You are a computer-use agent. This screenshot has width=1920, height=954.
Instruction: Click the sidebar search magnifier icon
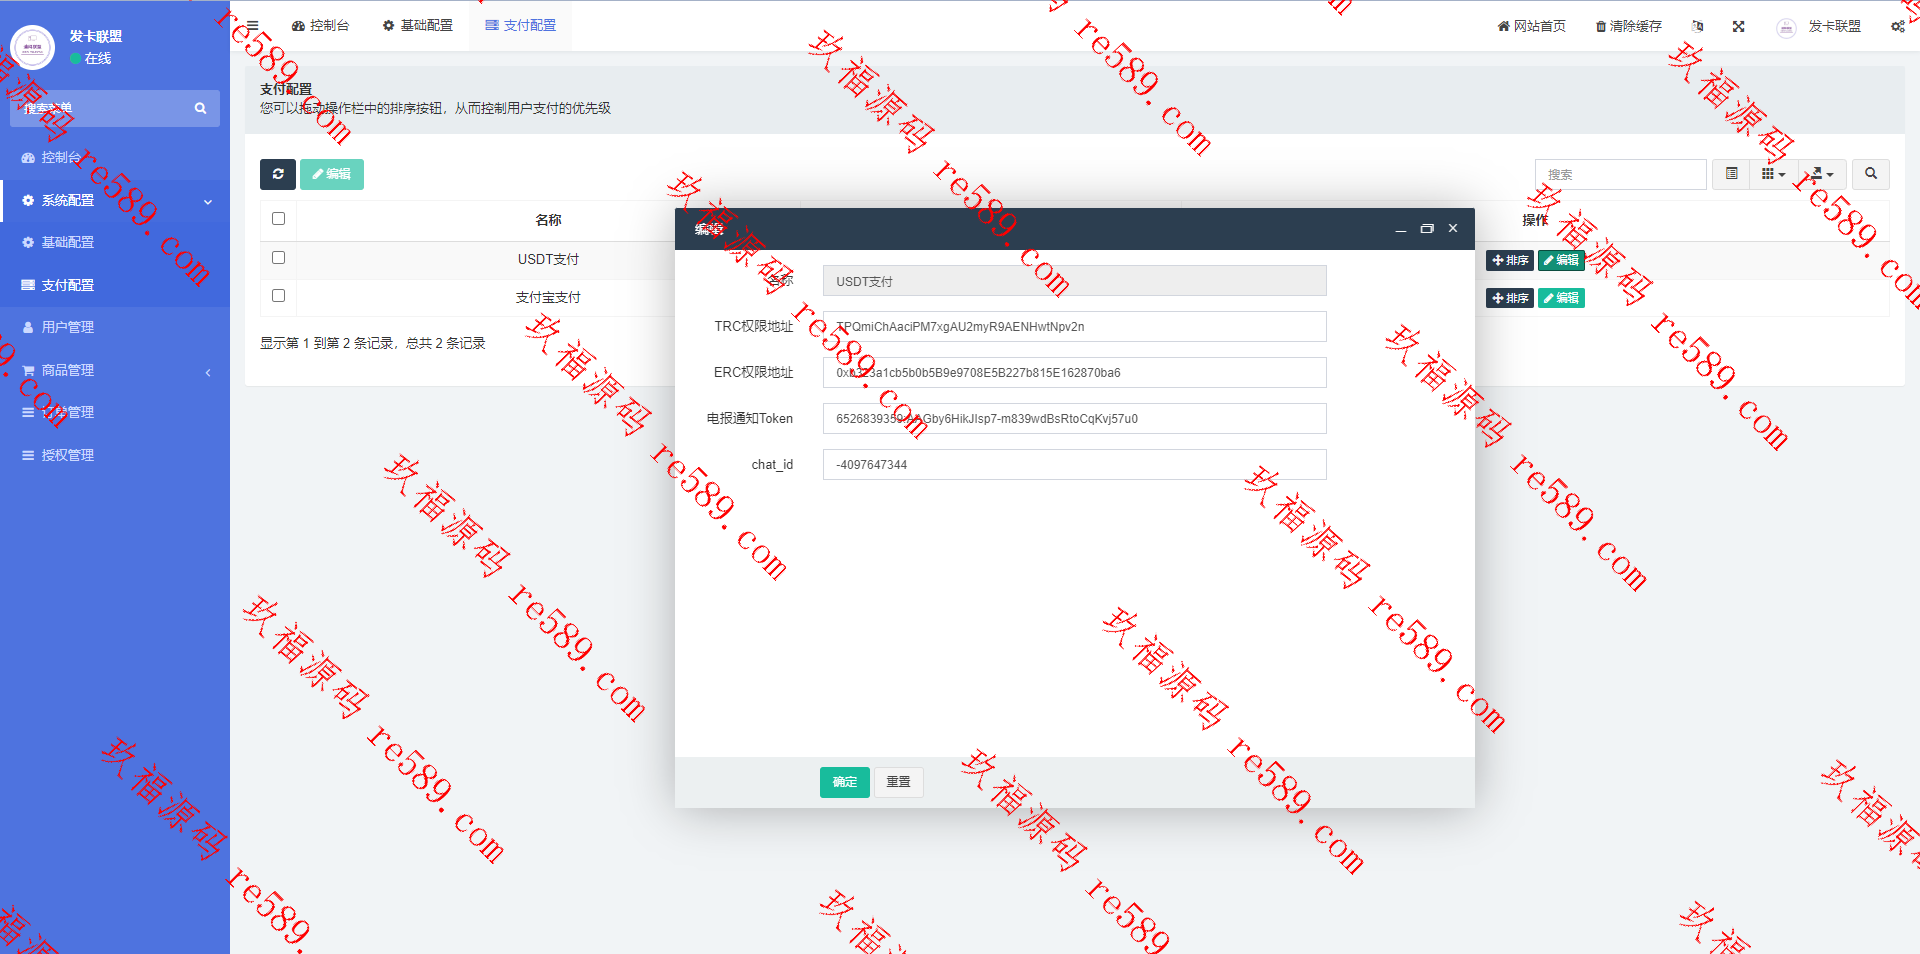coord(201,108)
